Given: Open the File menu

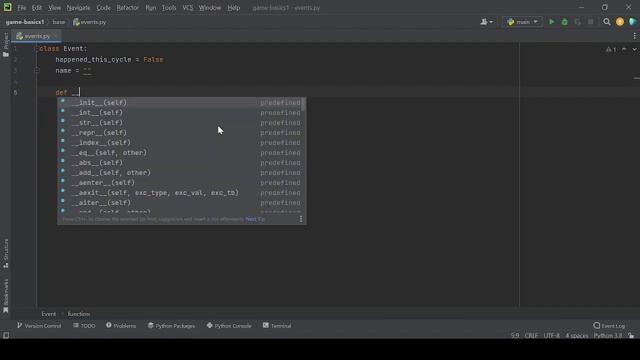Looking at the screenshot, I should pos(22,8).
